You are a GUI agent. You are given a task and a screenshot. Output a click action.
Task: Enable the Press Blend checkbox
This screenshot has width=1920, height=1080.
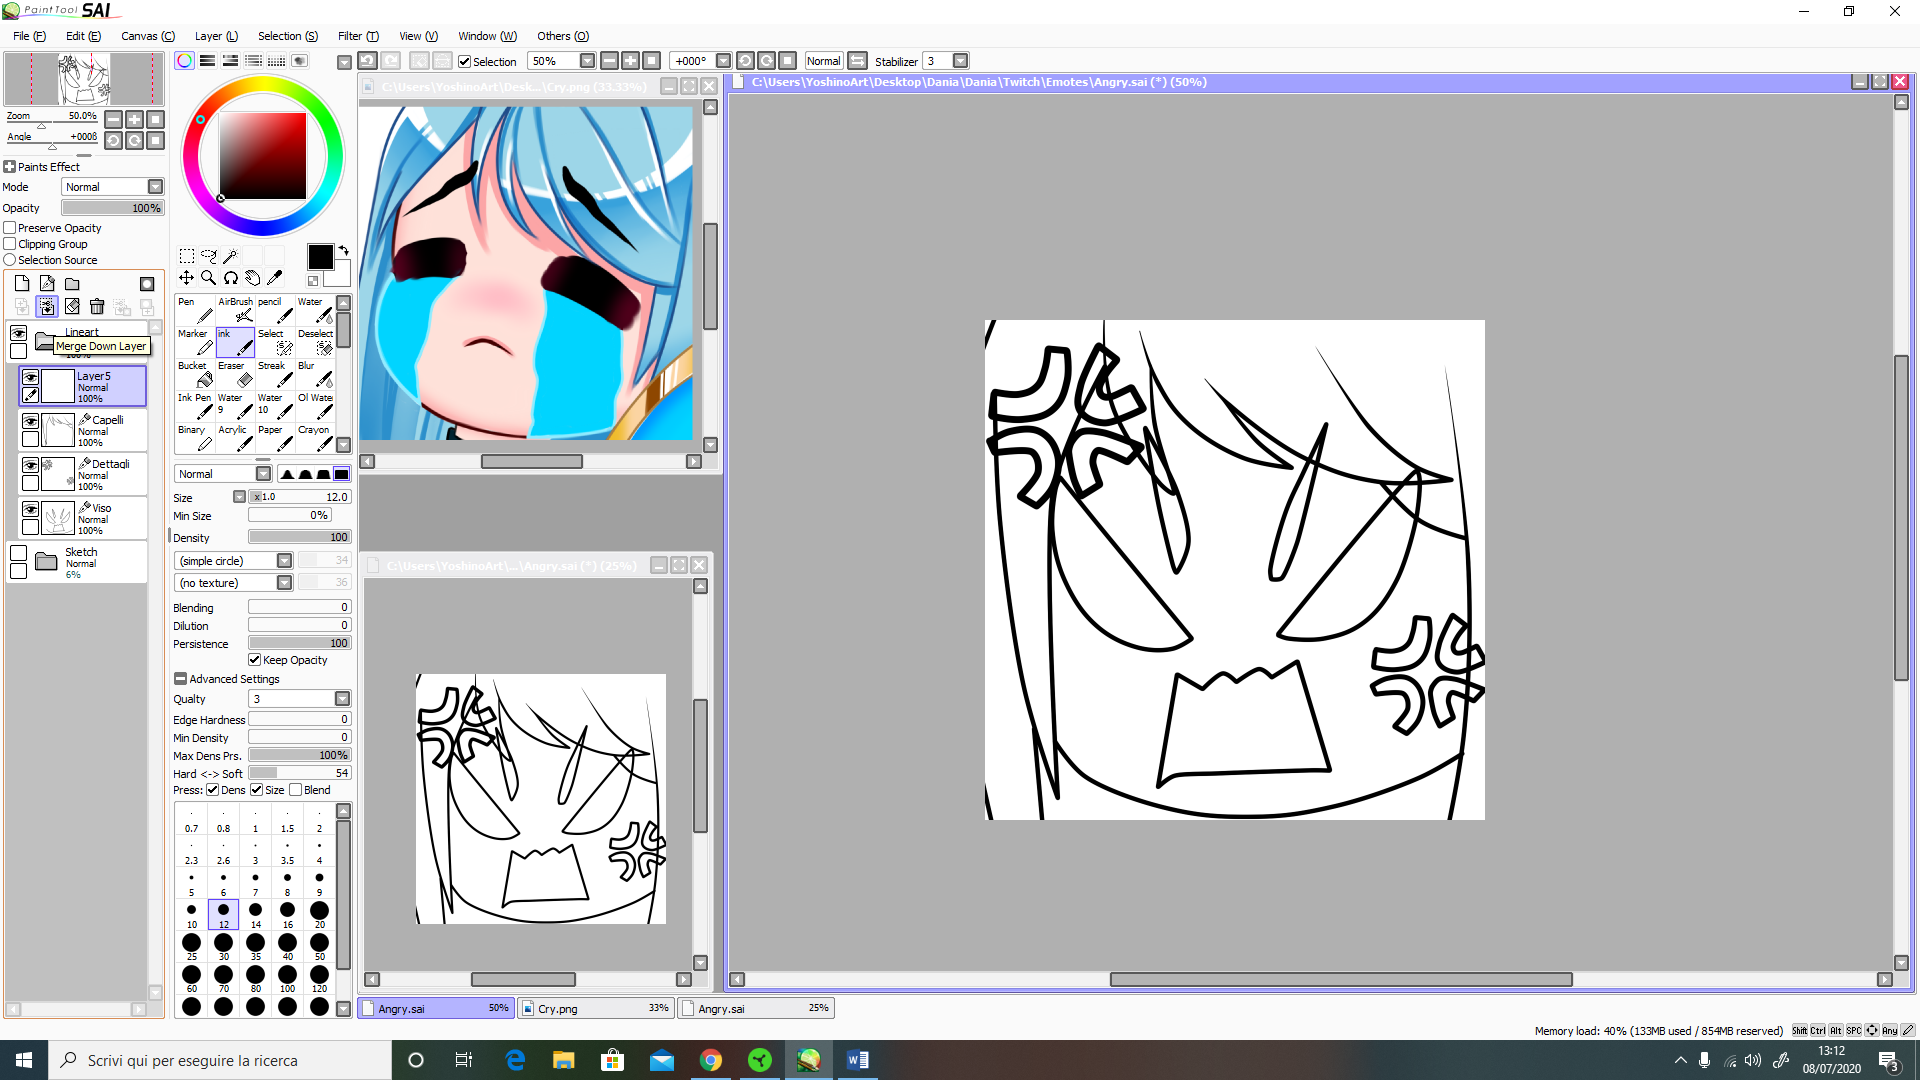coord(296,790)
